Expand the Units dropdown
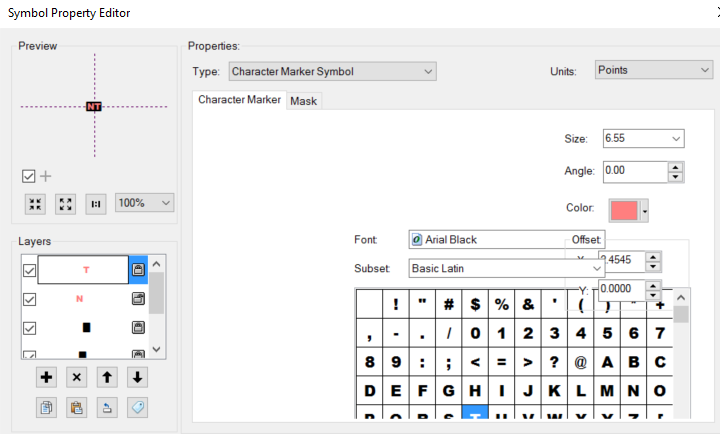This screenshot has height=434, width=720. tap(653, 70)
